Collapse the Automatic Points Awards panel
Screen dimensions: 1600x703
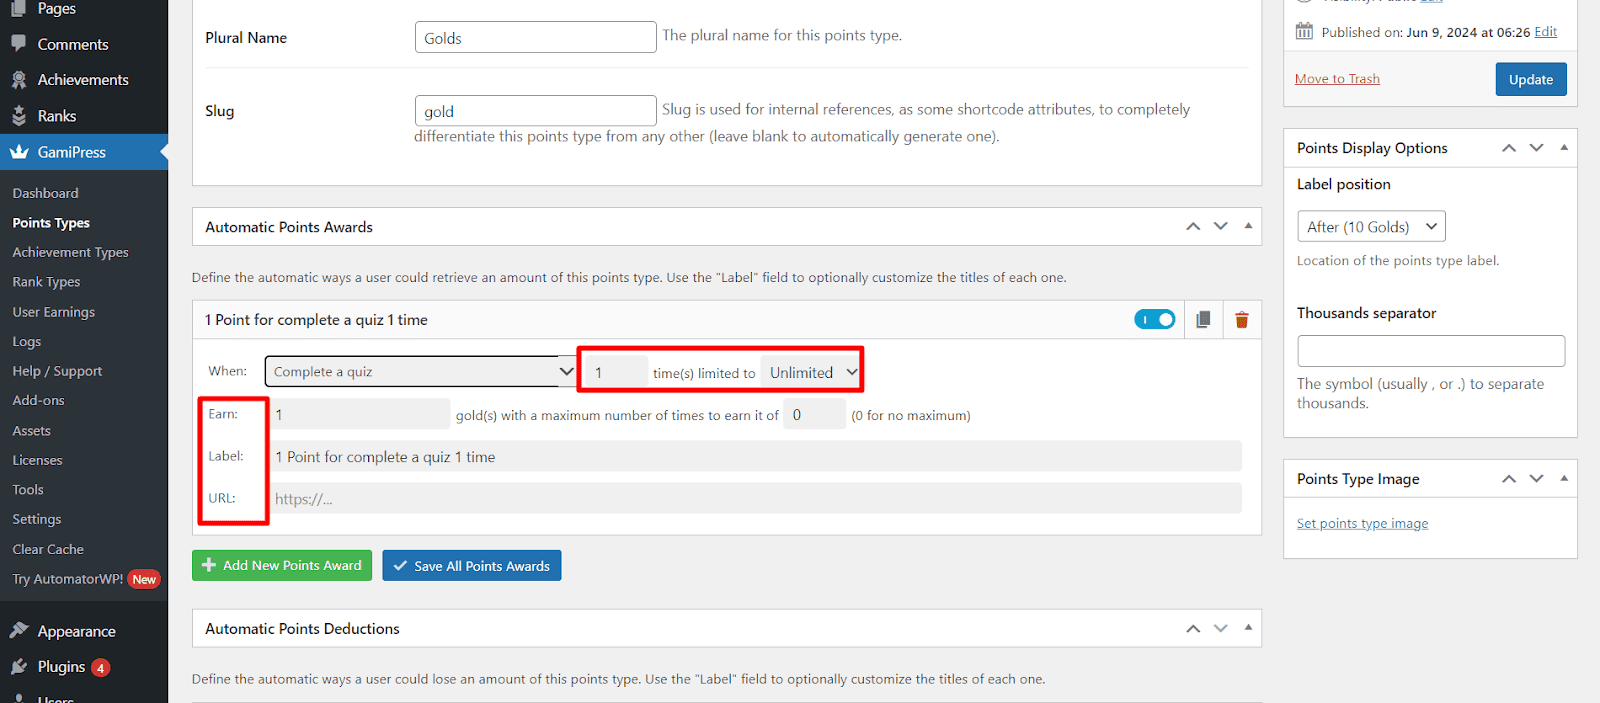pos(1248,227)
